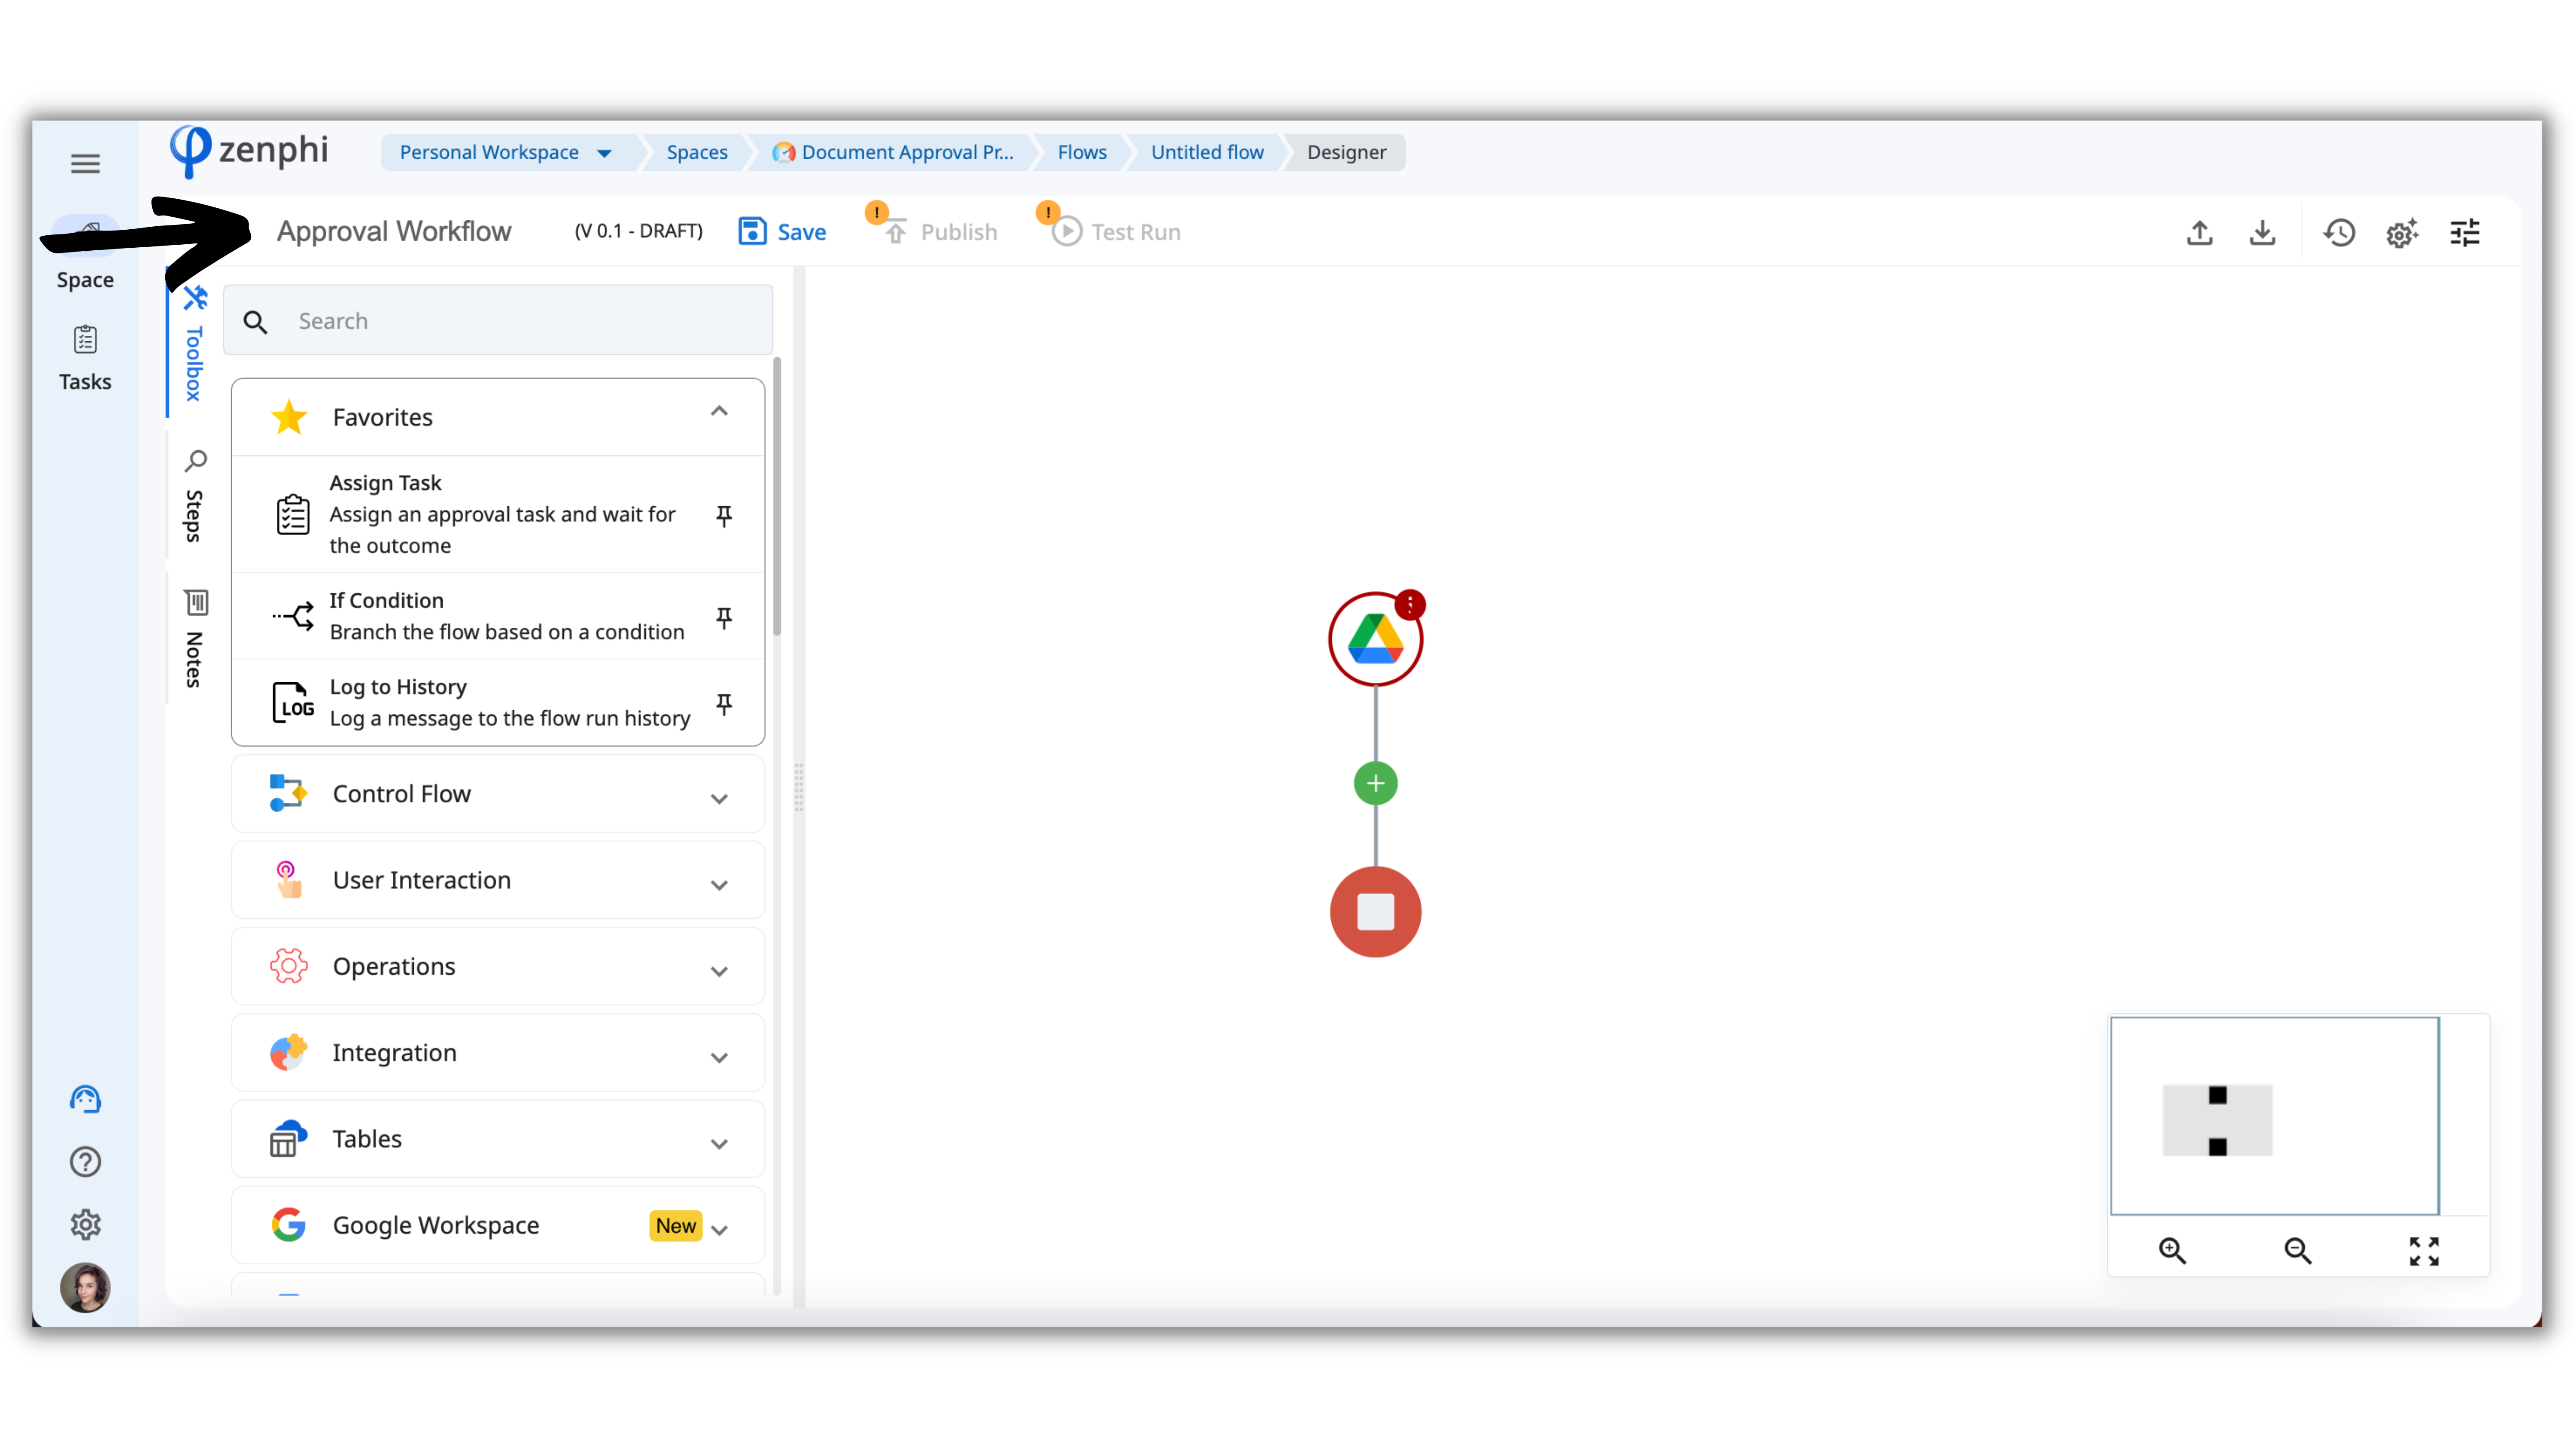This screenshot has width=2576, height=1449.
Task: Toggle the pin on If Condition
Action: (x=724, y=617)
